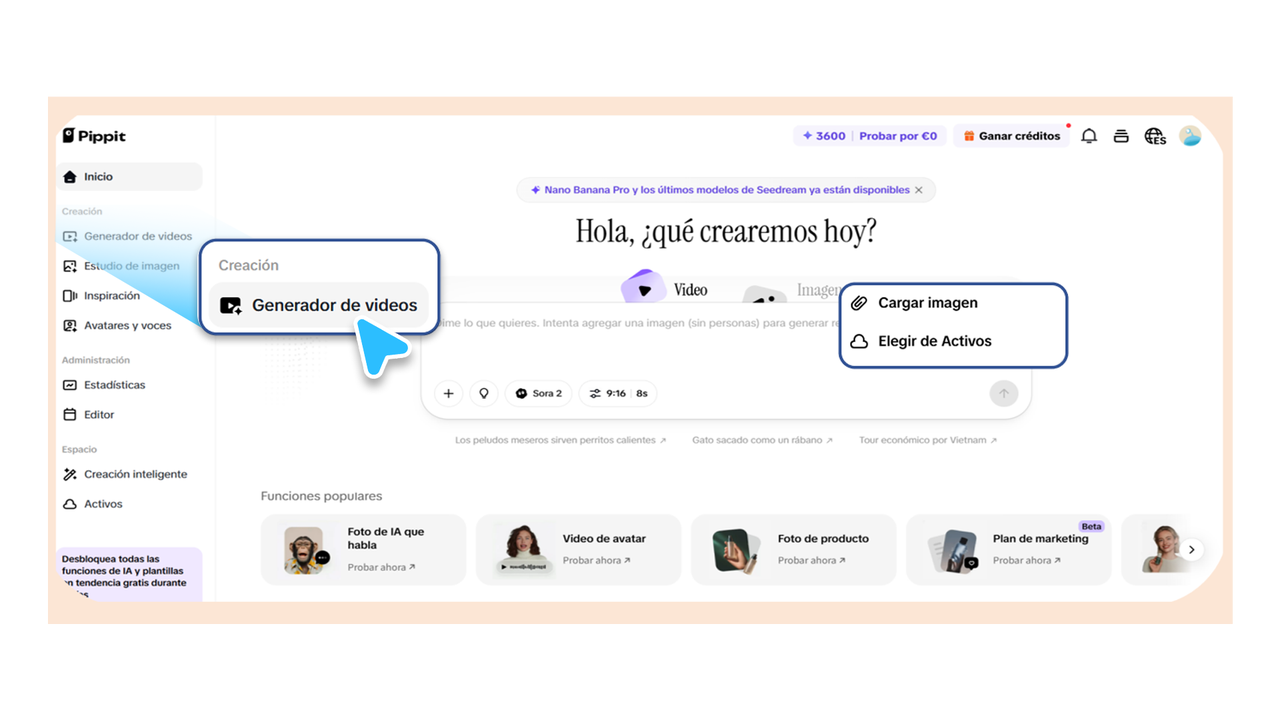Select Inspiración in the sidebar

(112, 295)
